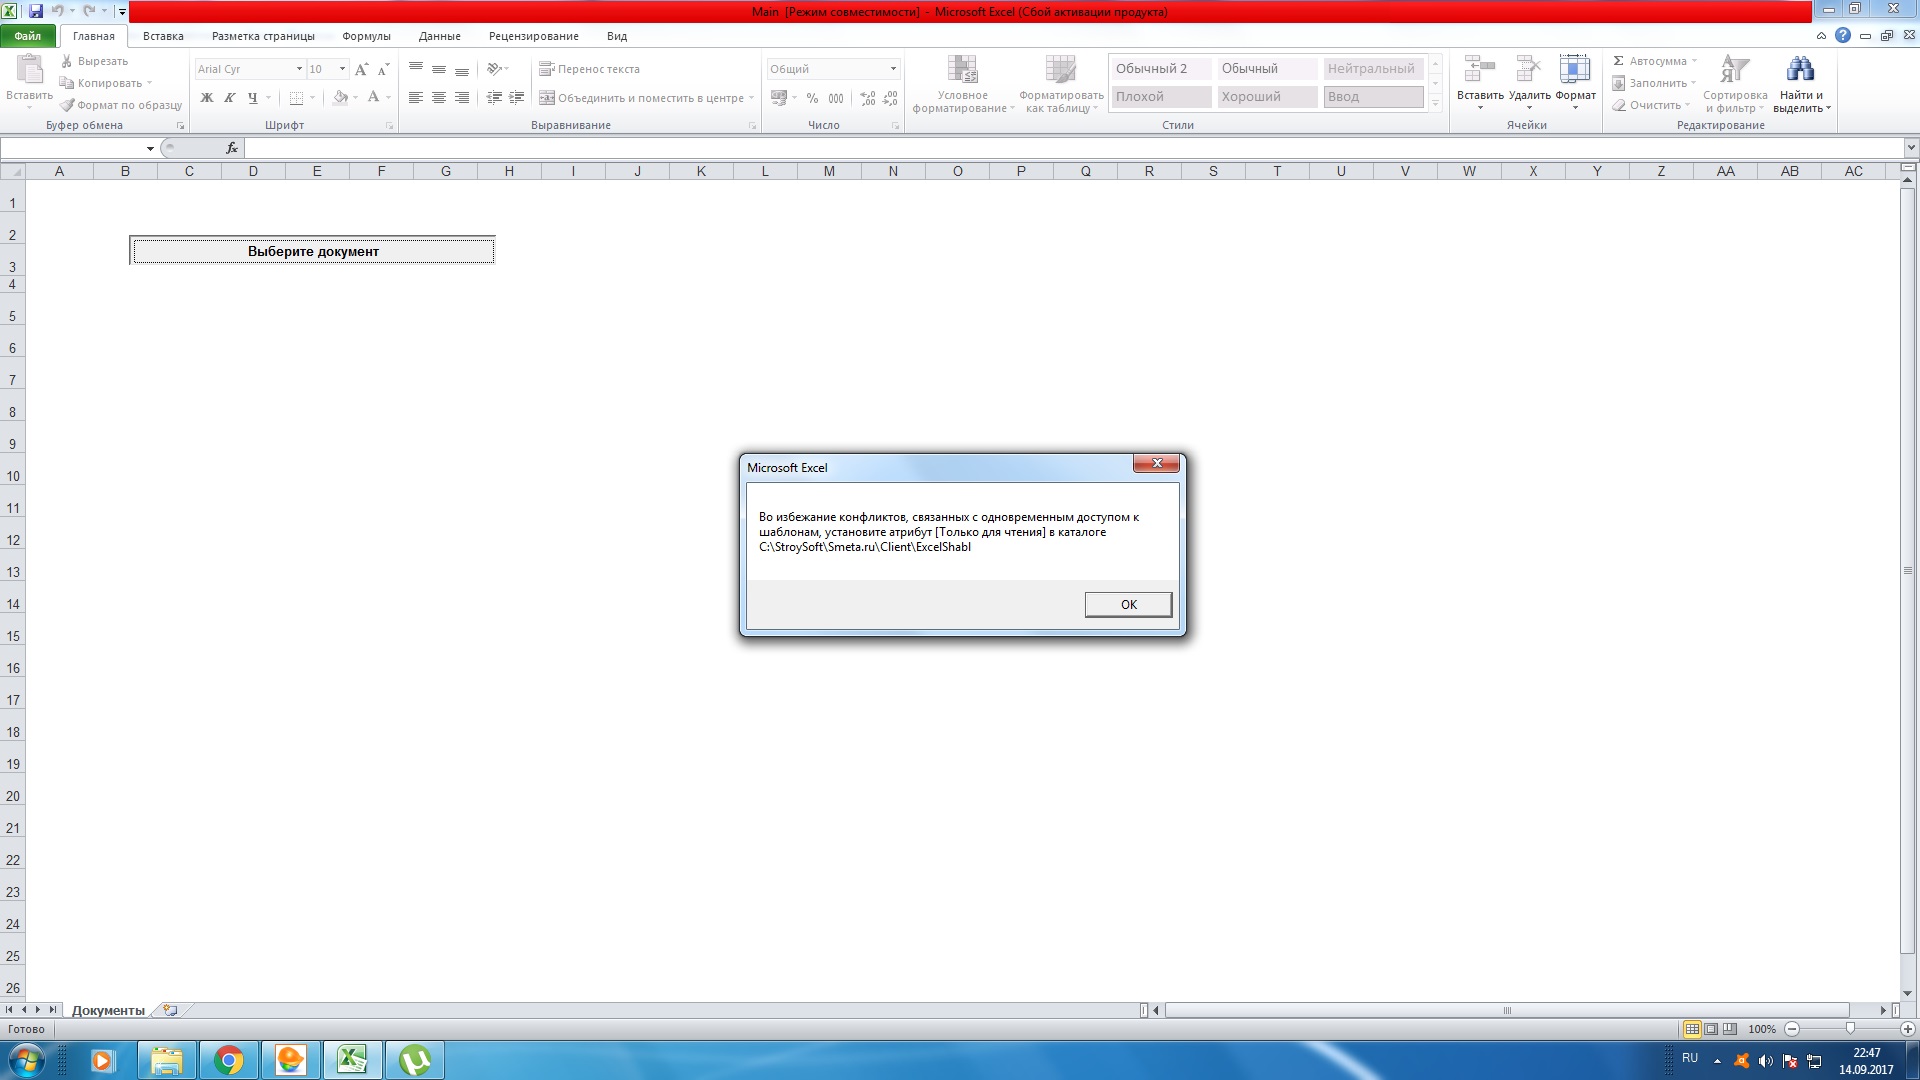Switch to the Данные tab

coord(439,36)
